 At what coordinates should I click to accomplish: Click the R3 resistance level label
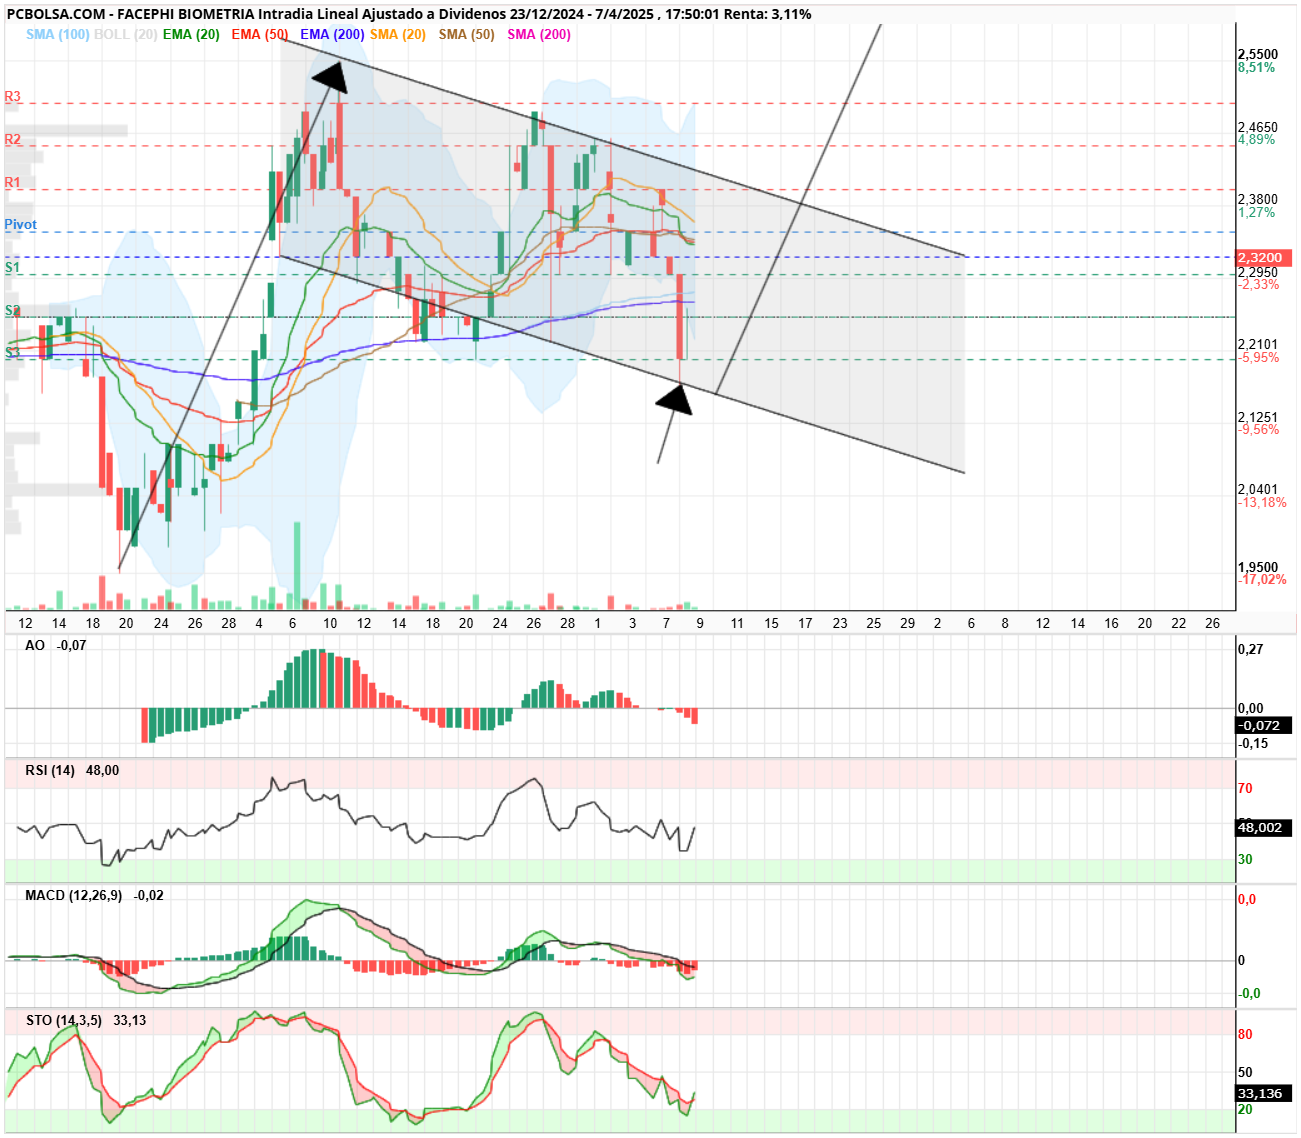[13, 97]
